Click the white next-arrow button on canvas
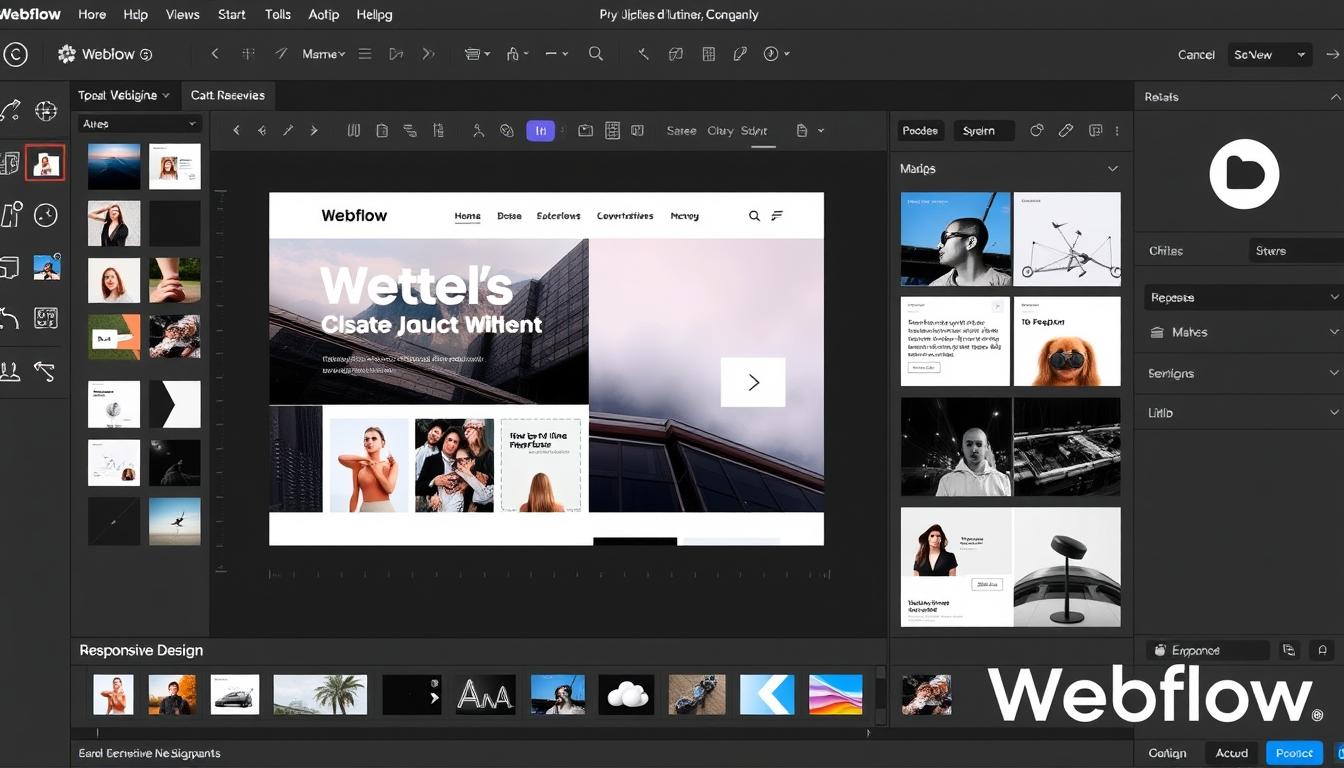The width and height of the screenshot is (1344, 768). [x=753, y=382]
